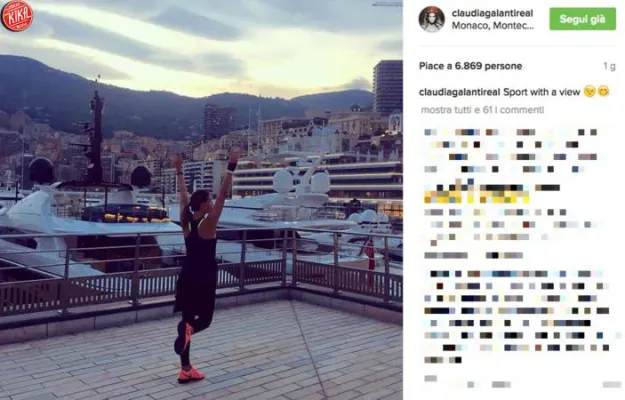Click the tall tower building in photo

(387, 88)
